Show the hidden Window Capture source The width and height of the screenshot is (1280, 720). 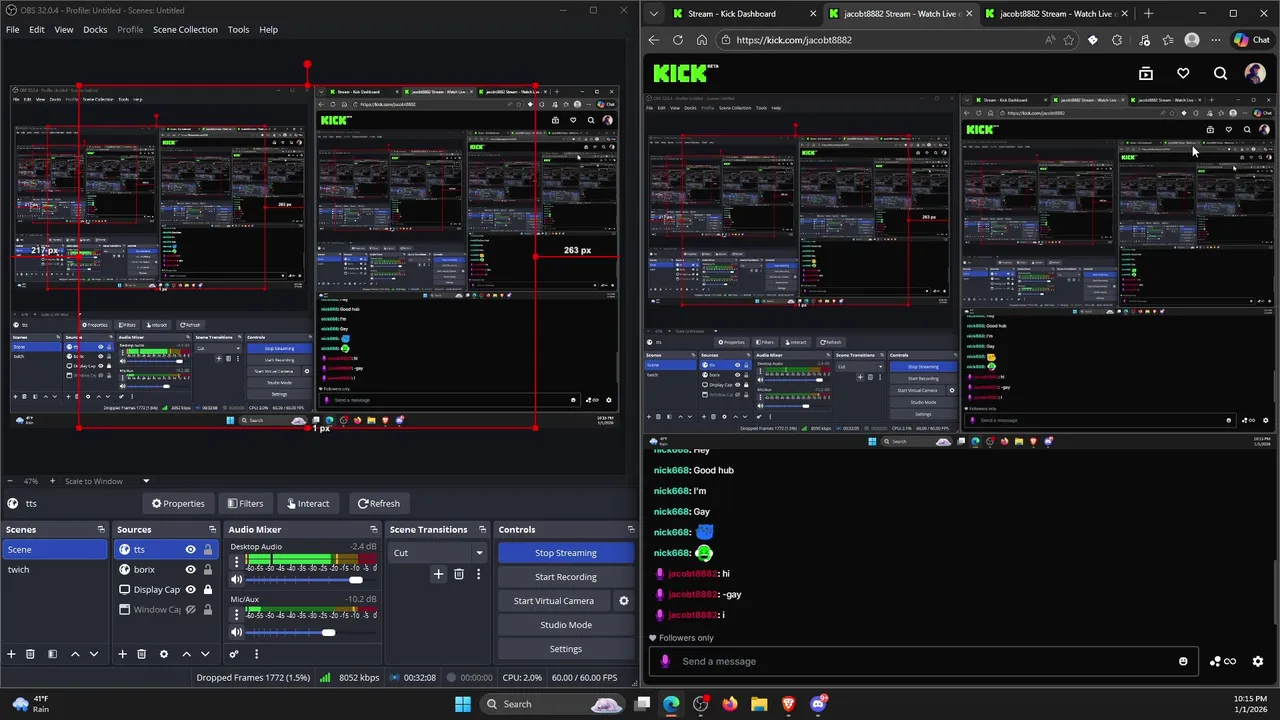pos(190,609)
